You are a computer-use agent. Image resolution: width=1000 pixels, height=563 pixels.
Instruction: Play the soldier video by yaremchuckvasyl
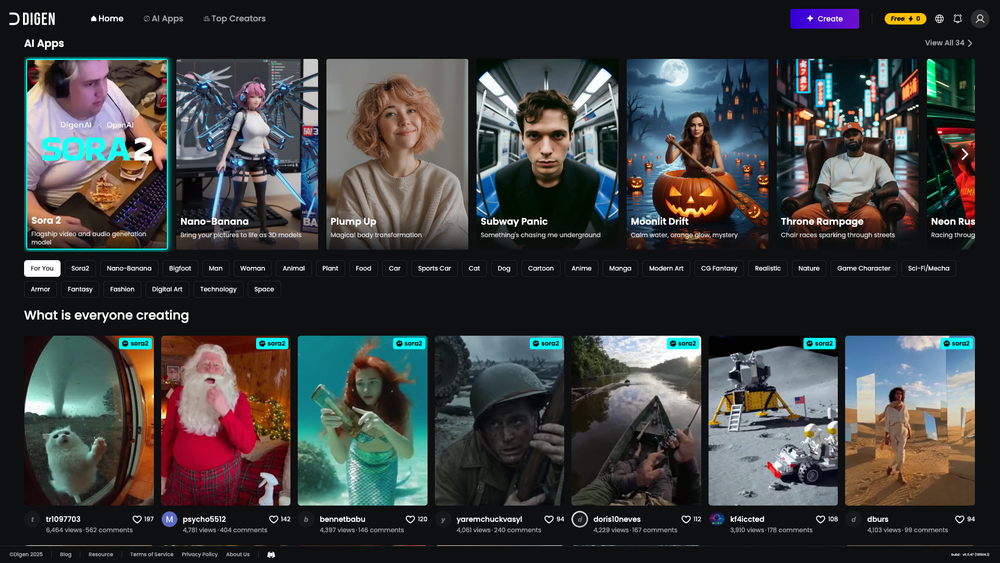pos(499,421)
